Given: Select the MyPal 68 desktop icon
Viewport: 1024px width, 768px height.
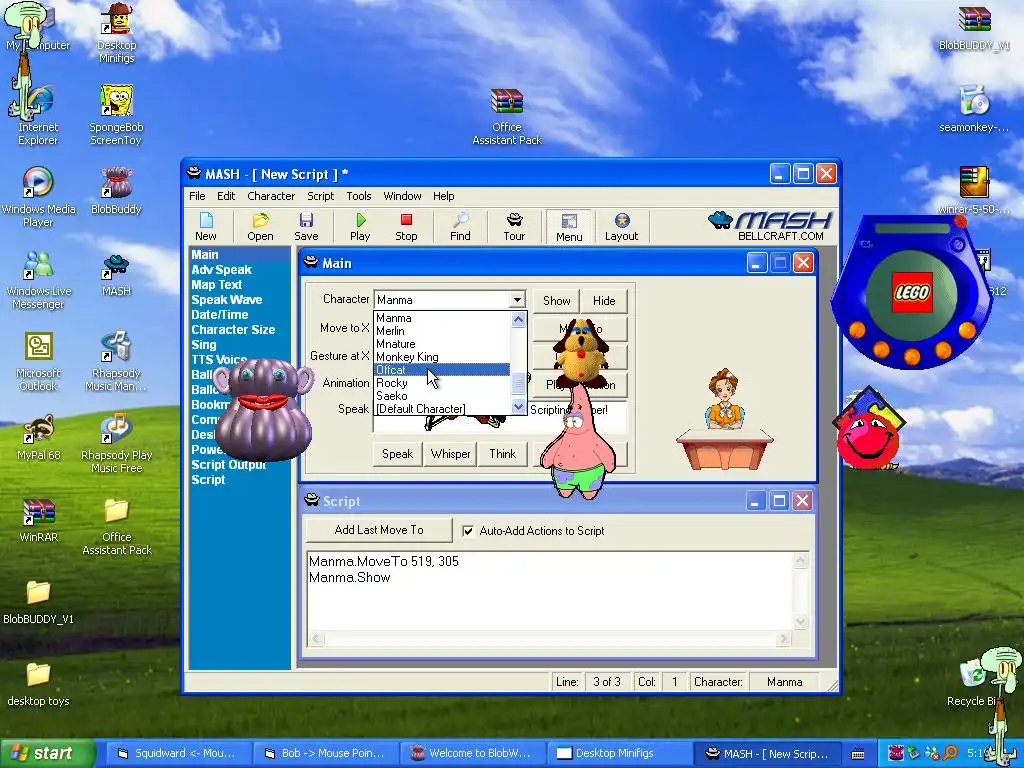Looking at the screenshot, I should pyautogui.click(x=39, y=437).
